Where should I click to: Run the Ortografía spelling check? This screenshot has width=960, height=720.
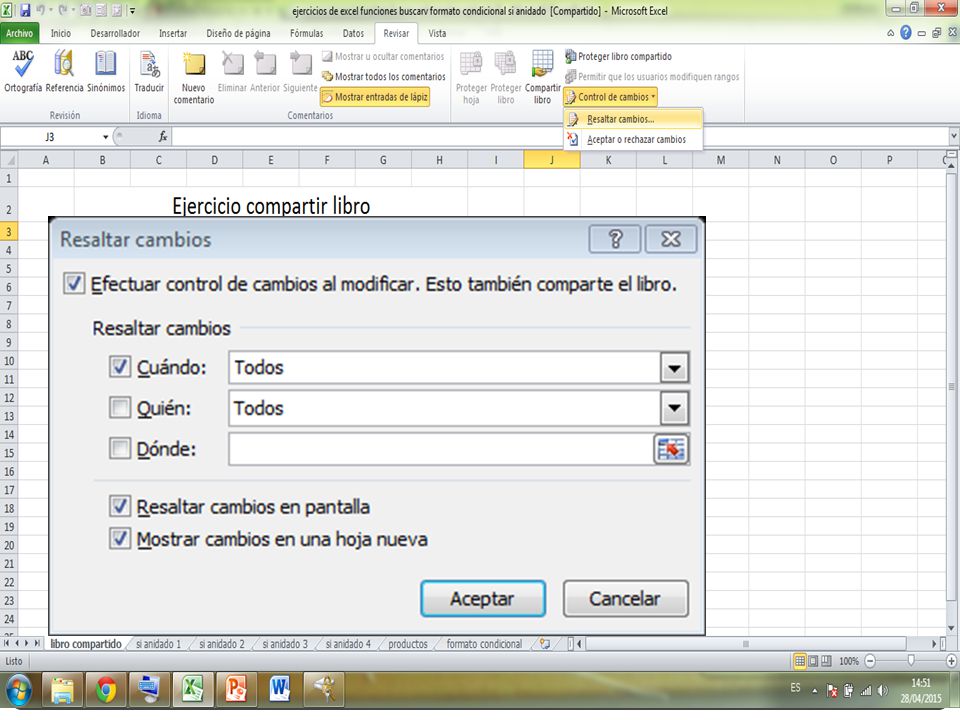[x=23, y=71]
